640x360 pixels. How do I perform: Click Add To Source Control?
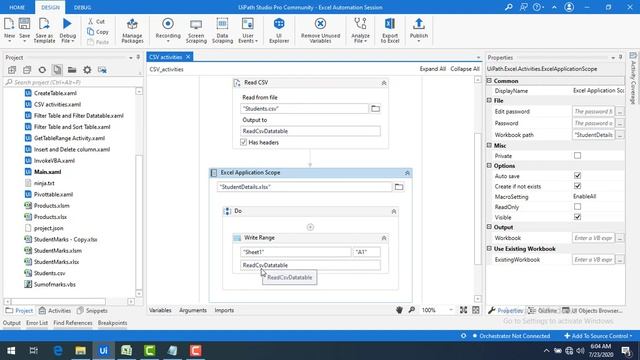[598, 336]
